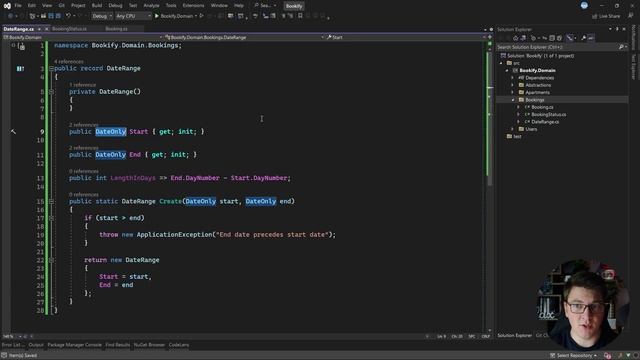Select Solution 'Bookify' root node
Image resolution: width=640 pixels, height=360 pixels.
[x=538, y=56]
